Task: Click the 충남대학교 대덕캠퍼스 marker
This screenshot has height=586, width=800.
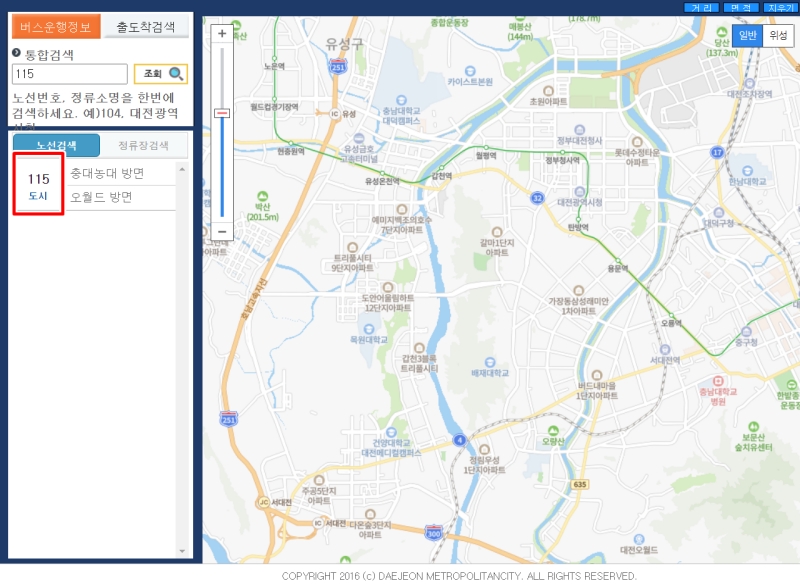Action: (402, 100)
